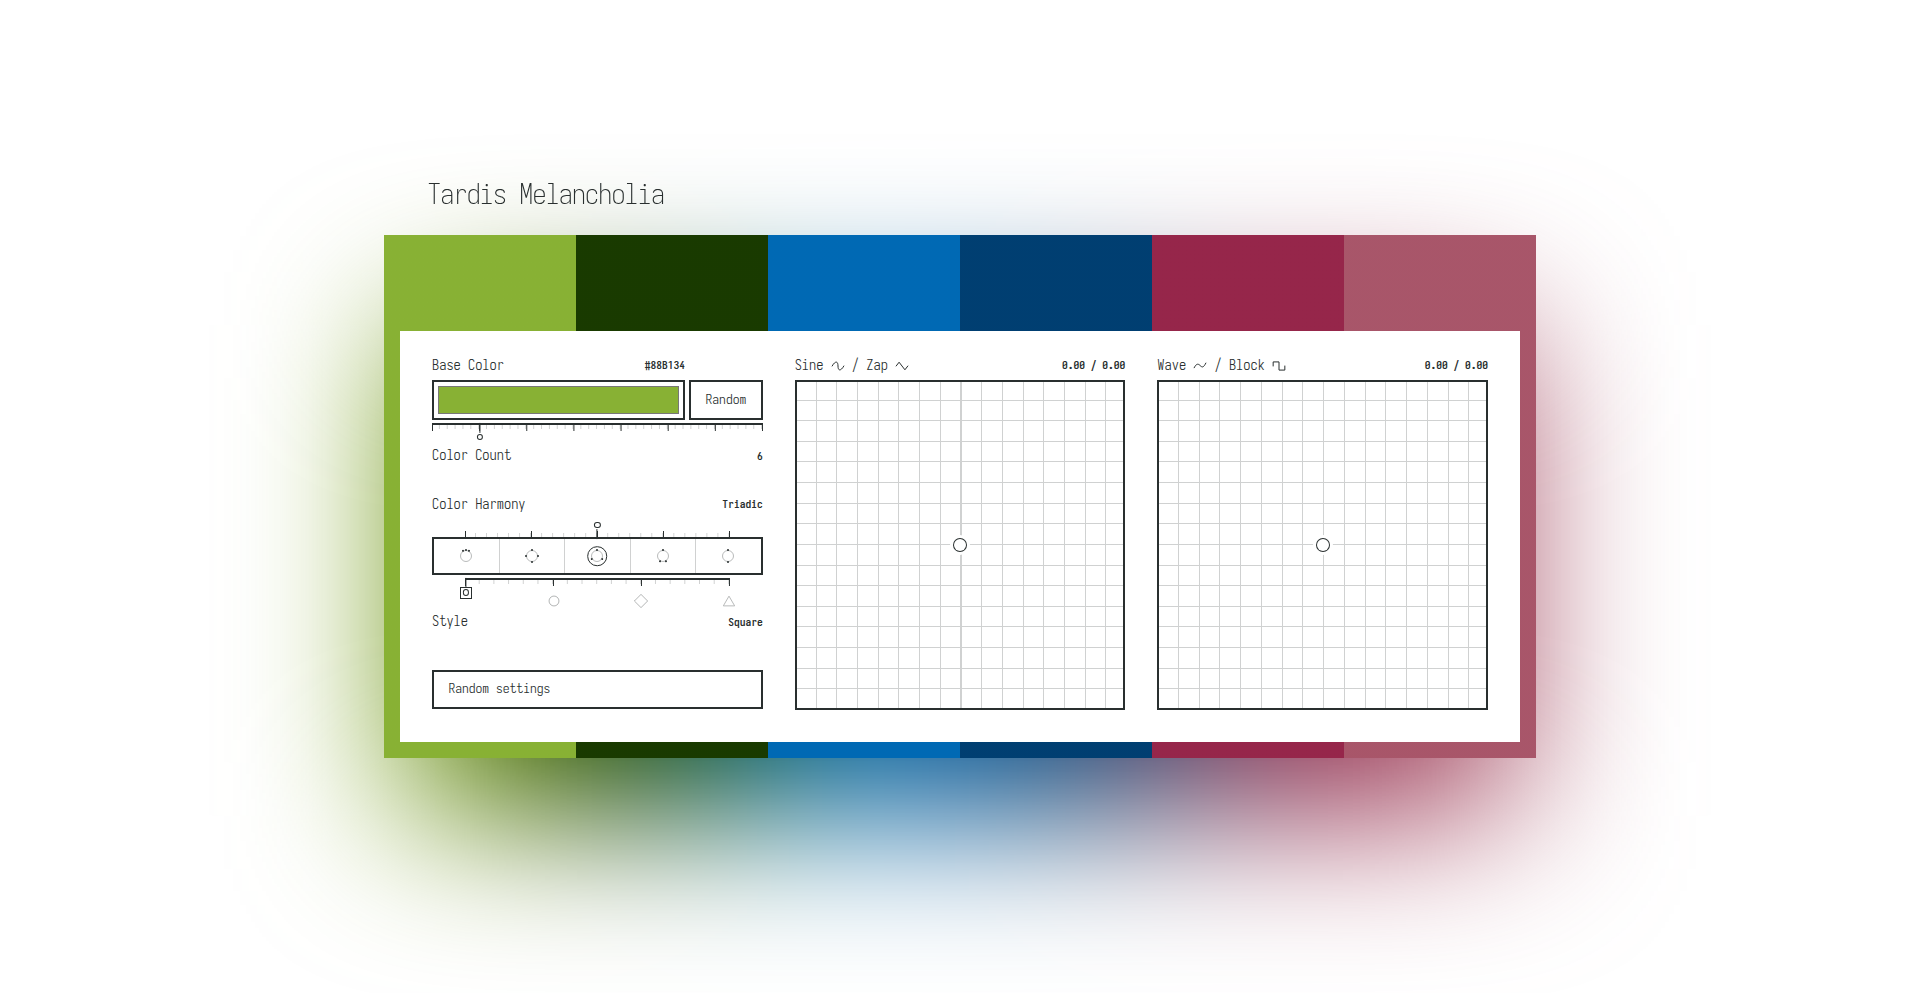This screenshot has height=993, width=1920.
Task: Click the Color Harmony label
Action: pos(478,504)
